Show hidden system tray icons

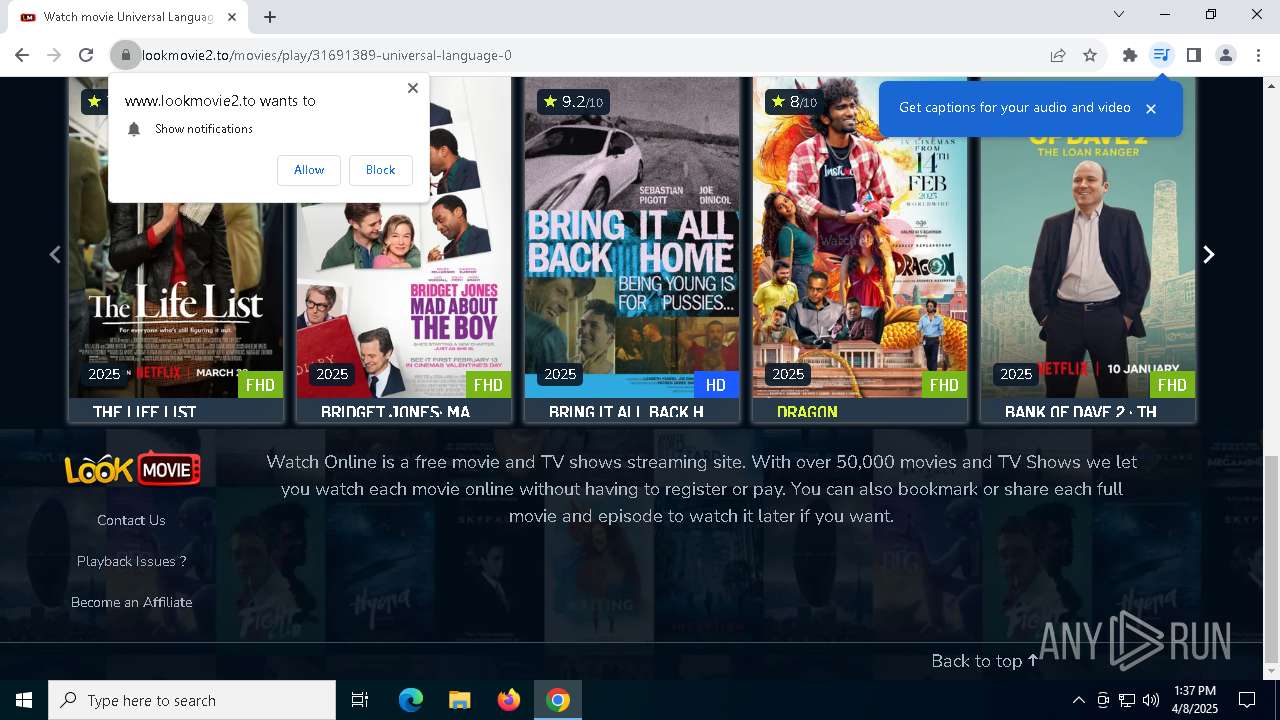1078,700
